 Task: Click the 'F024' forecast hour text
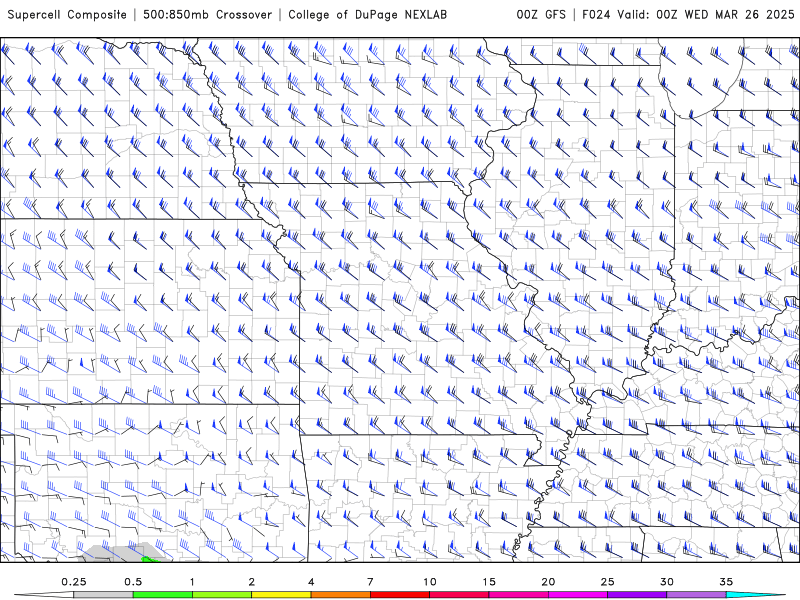click(x=596, y=15)
